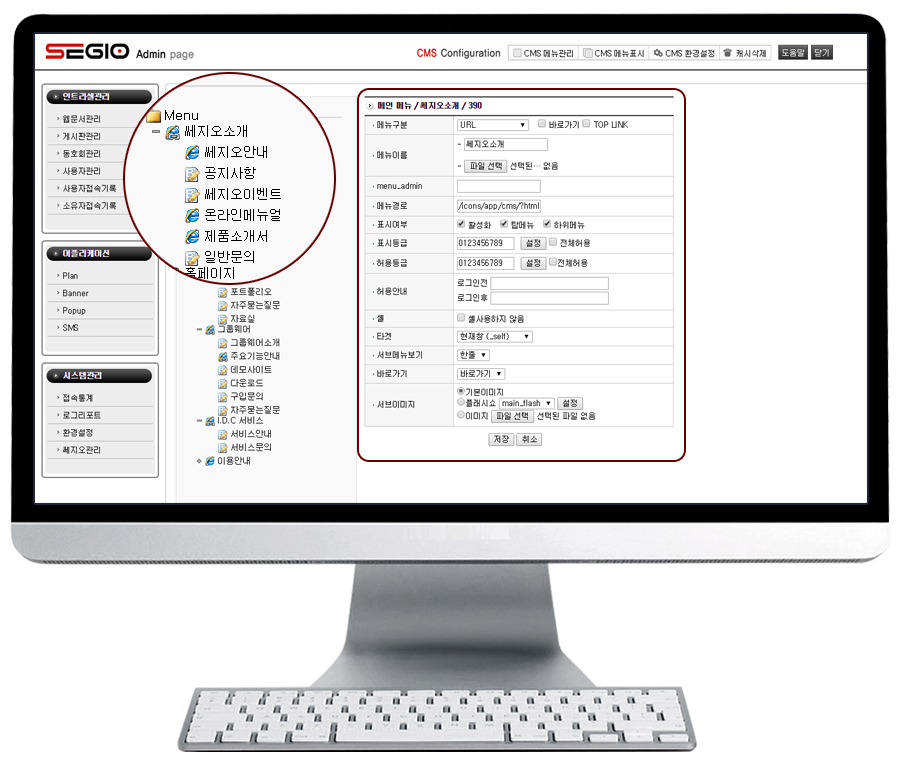Click the 다운로드 page icon

tap(223, 383)
